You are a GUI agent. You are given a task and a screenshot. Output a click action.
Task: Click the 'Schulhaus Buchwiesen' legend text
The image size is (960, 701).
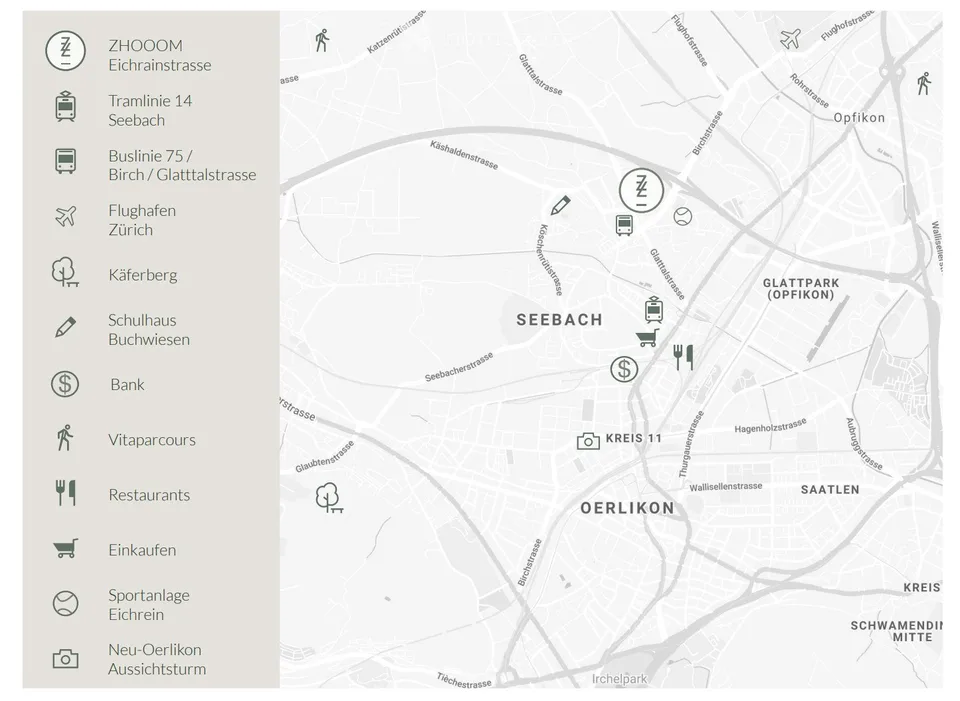[x=149, y=329]
